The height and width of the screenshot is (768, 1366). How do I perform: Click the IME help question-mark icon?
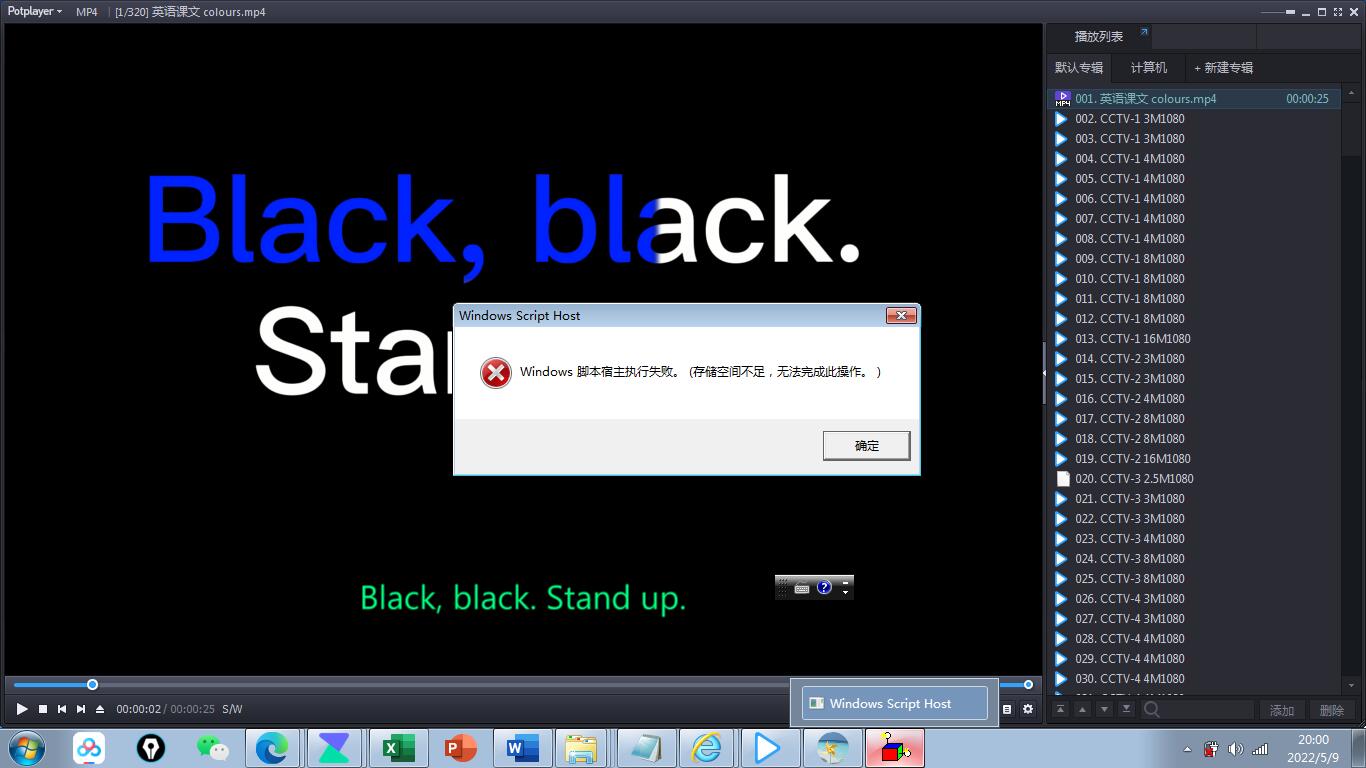[x=824, y=588]
